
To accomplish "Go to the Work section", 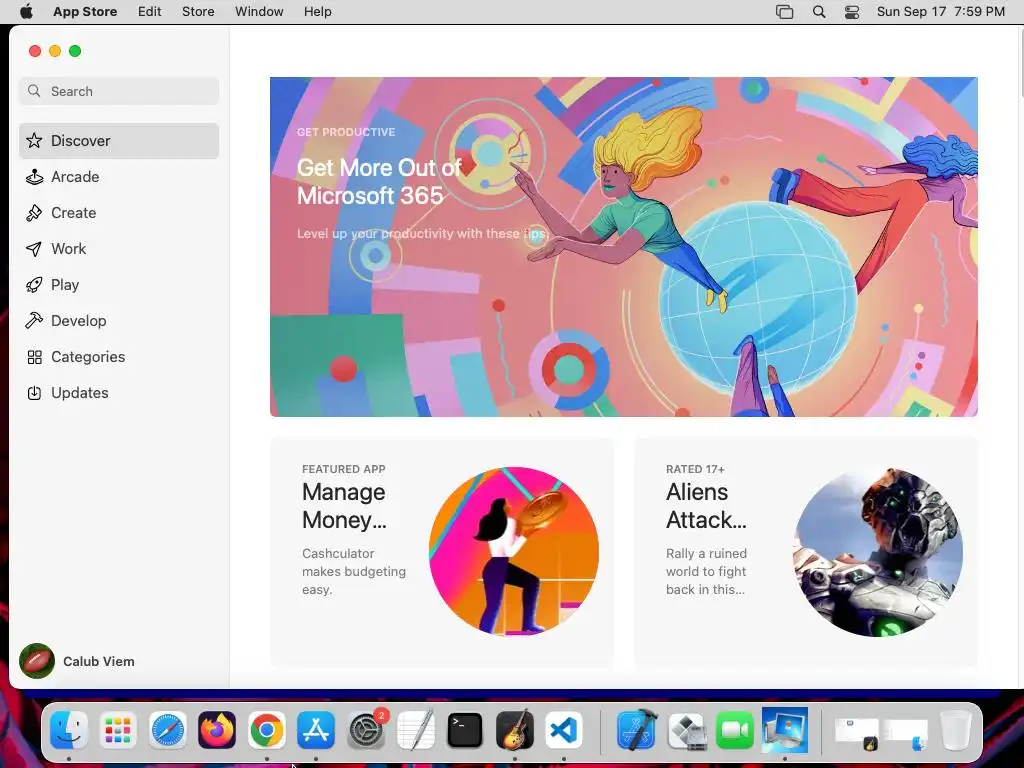I will click(x=119, y=248).
